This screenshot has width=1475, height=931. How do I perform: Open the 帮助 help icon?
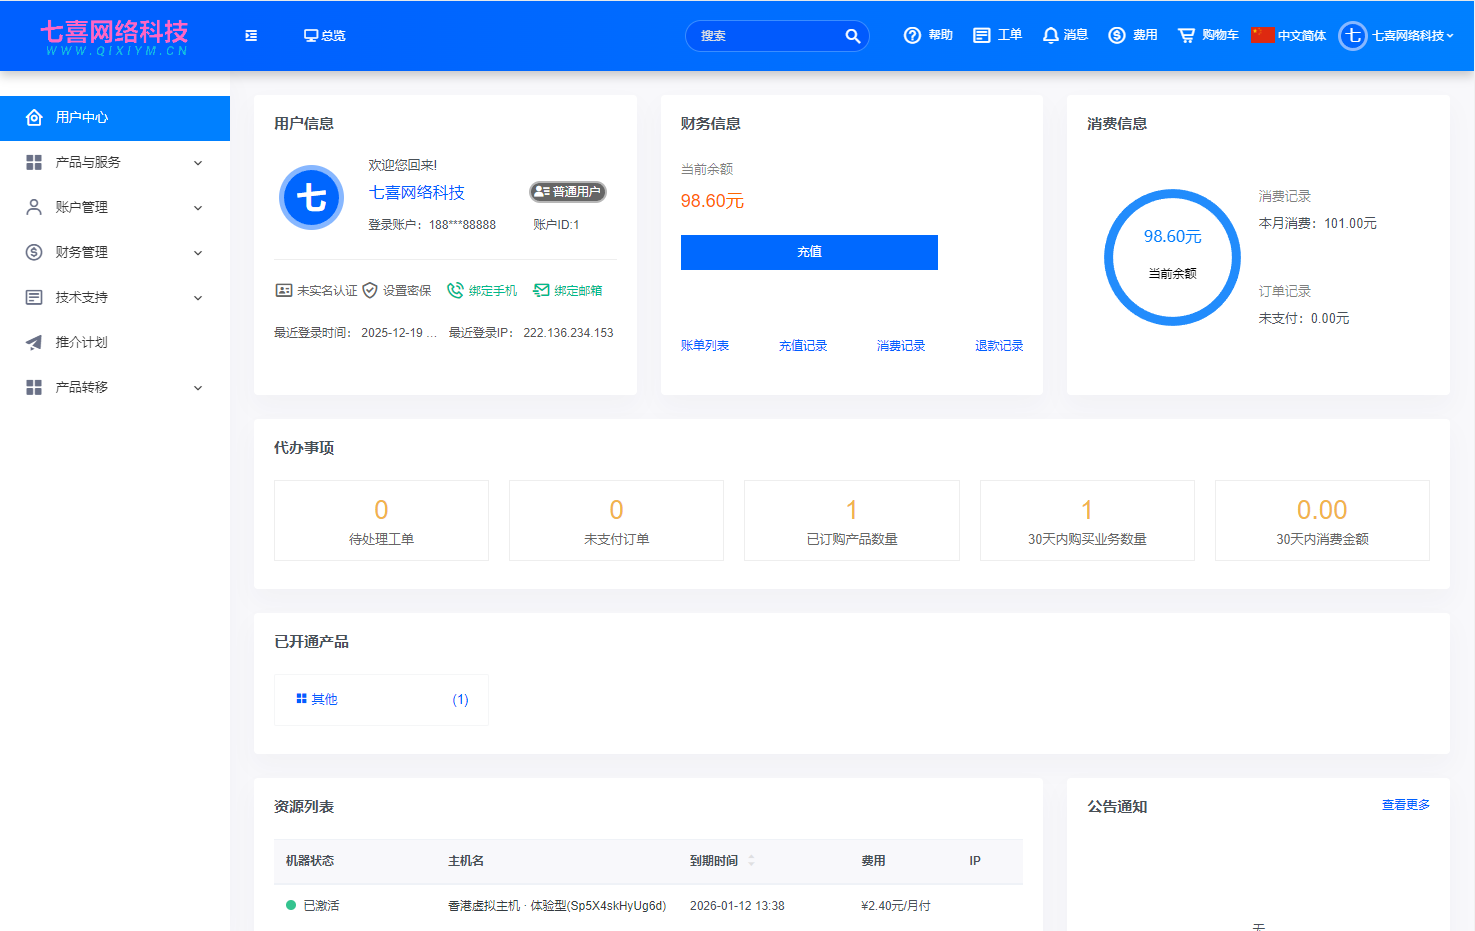(x=913, y=34)
